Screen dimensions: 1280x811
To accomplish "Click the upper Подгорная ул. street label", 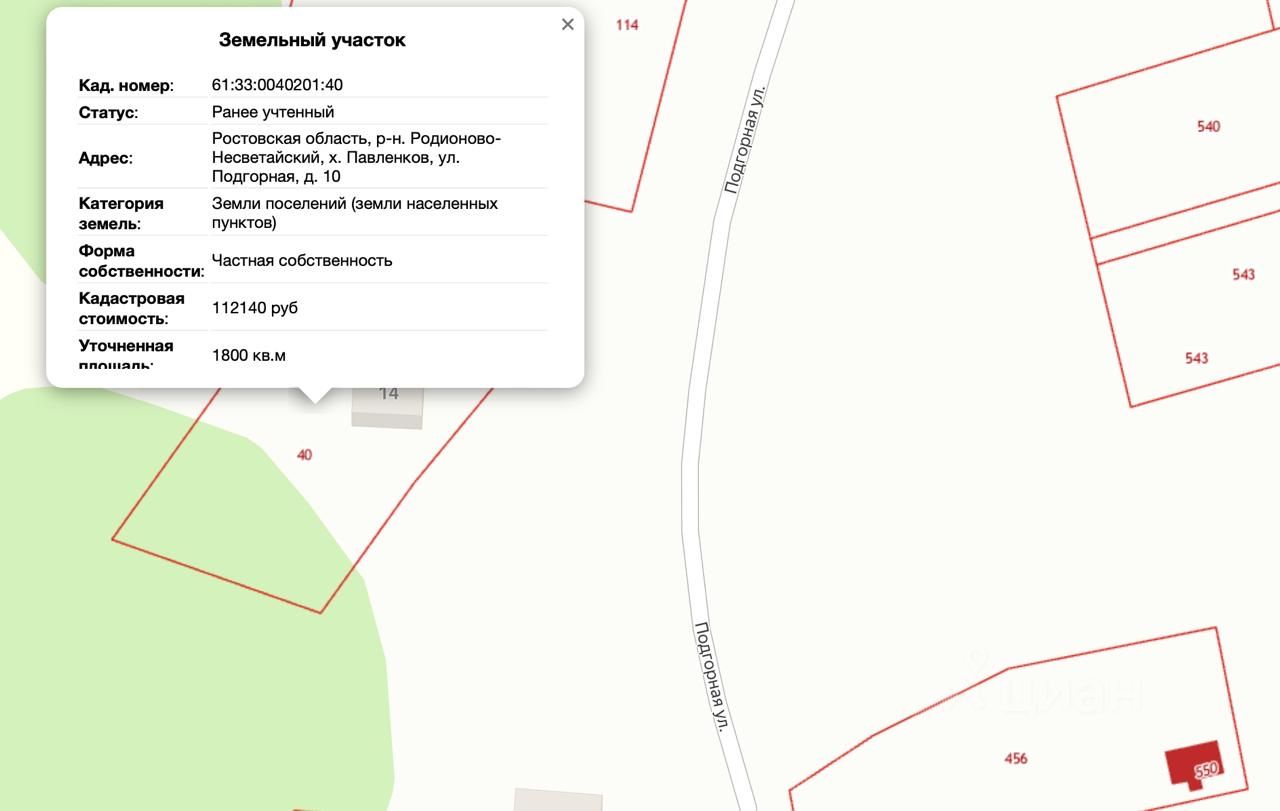I will 746,138.
